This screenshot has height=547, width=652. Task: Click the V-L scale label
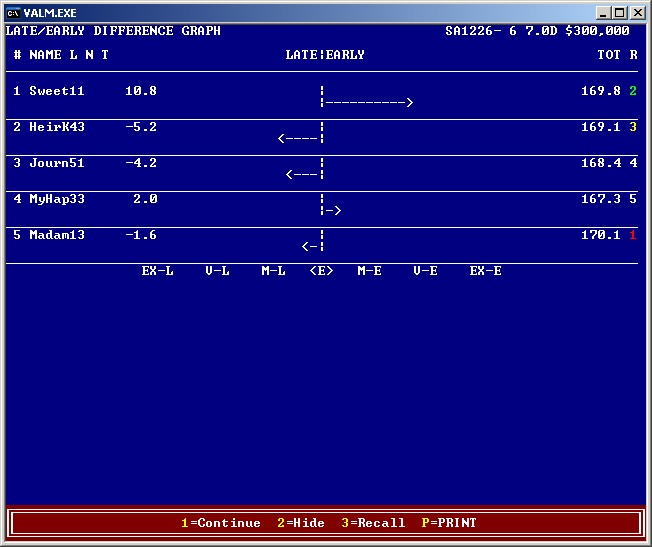(x=217, y=271)
